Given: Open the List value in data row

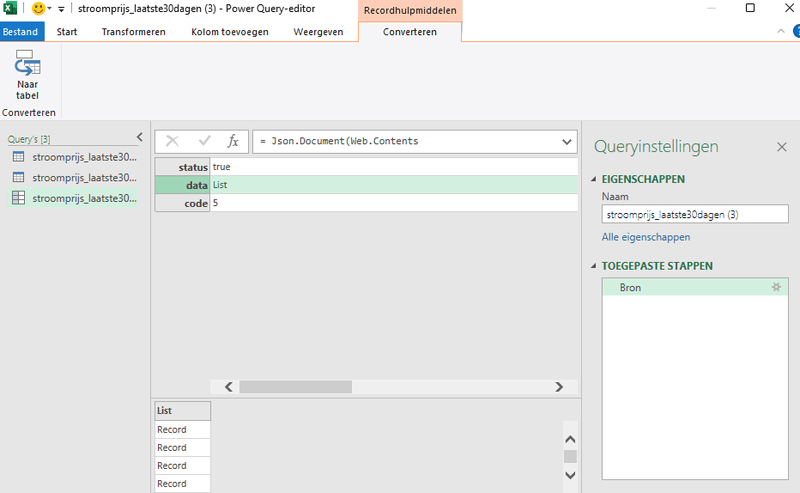Looking at the screenshot, I should [220, 185].
